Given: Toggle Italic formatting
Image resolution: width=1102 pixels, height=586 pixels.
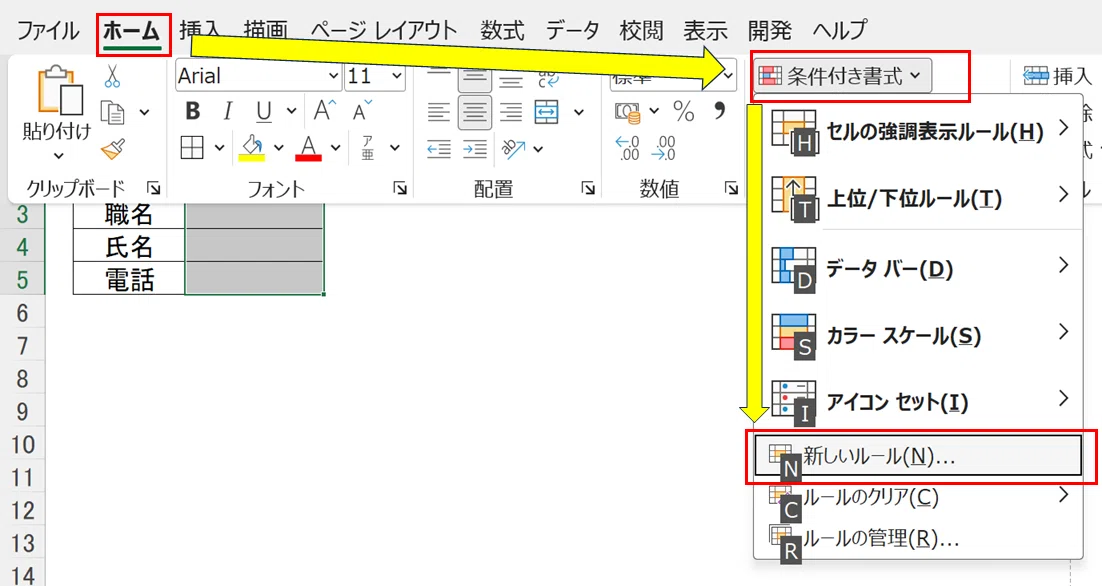Looking at the screenshot, I should click(227, 111).
